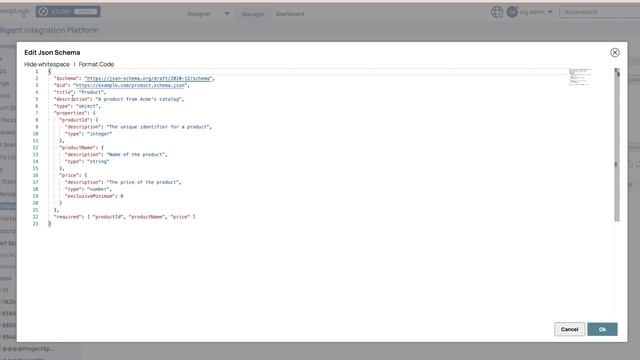
Task: Click 'The price of the product' line
Action: click(x=123, y=182)
